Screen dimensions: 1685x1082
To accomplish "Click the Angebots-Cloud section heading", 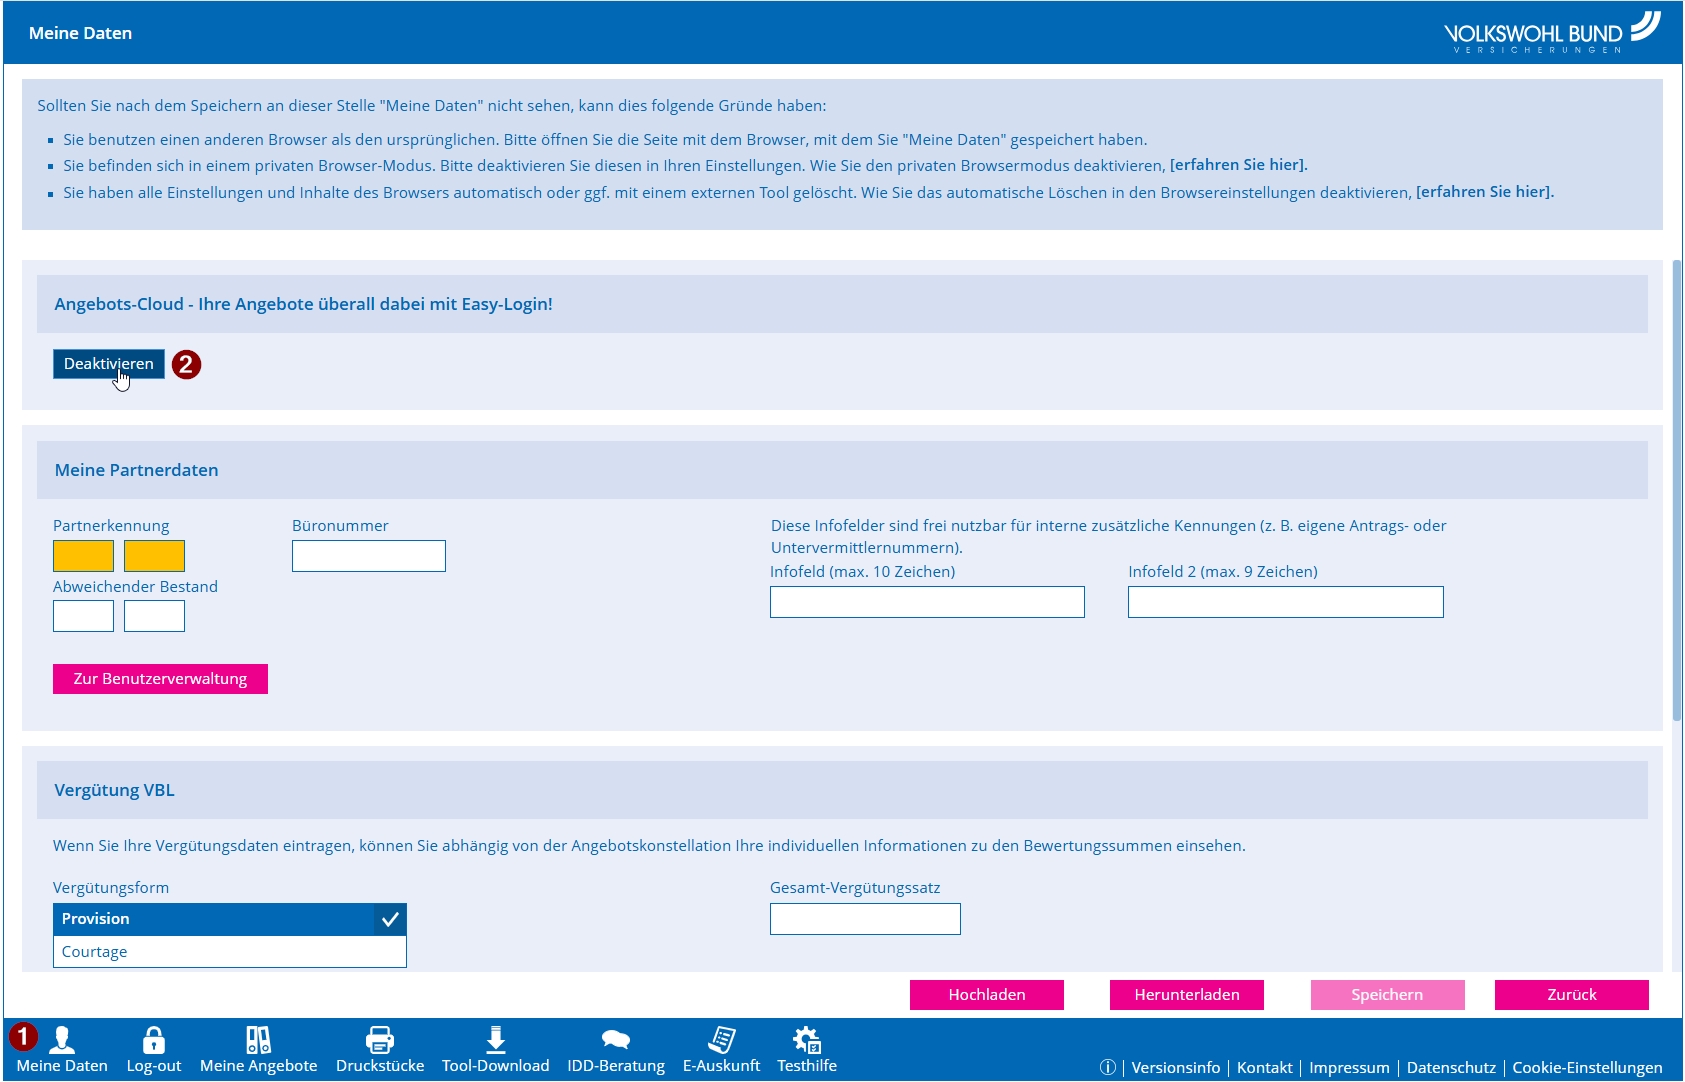I will (x=842, y=304).
